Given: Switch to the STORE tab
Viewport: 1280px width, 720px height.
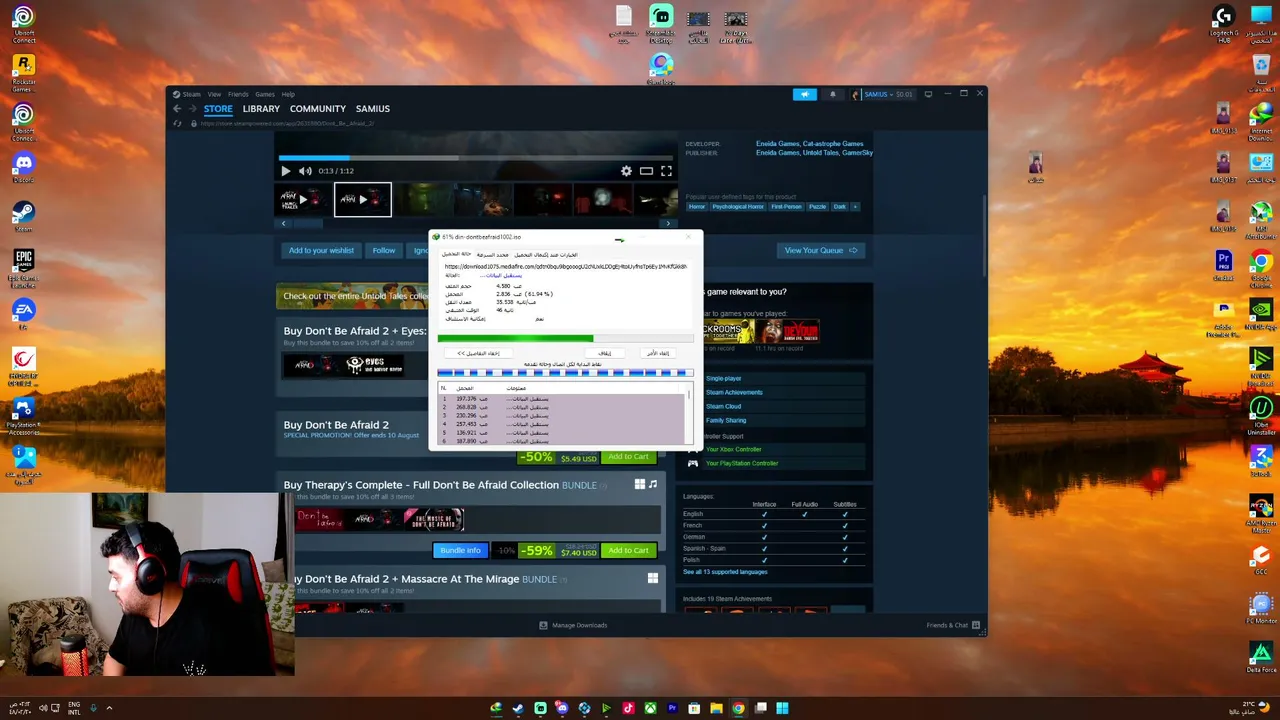Looking at the screenshot, I should click(218, 109).
